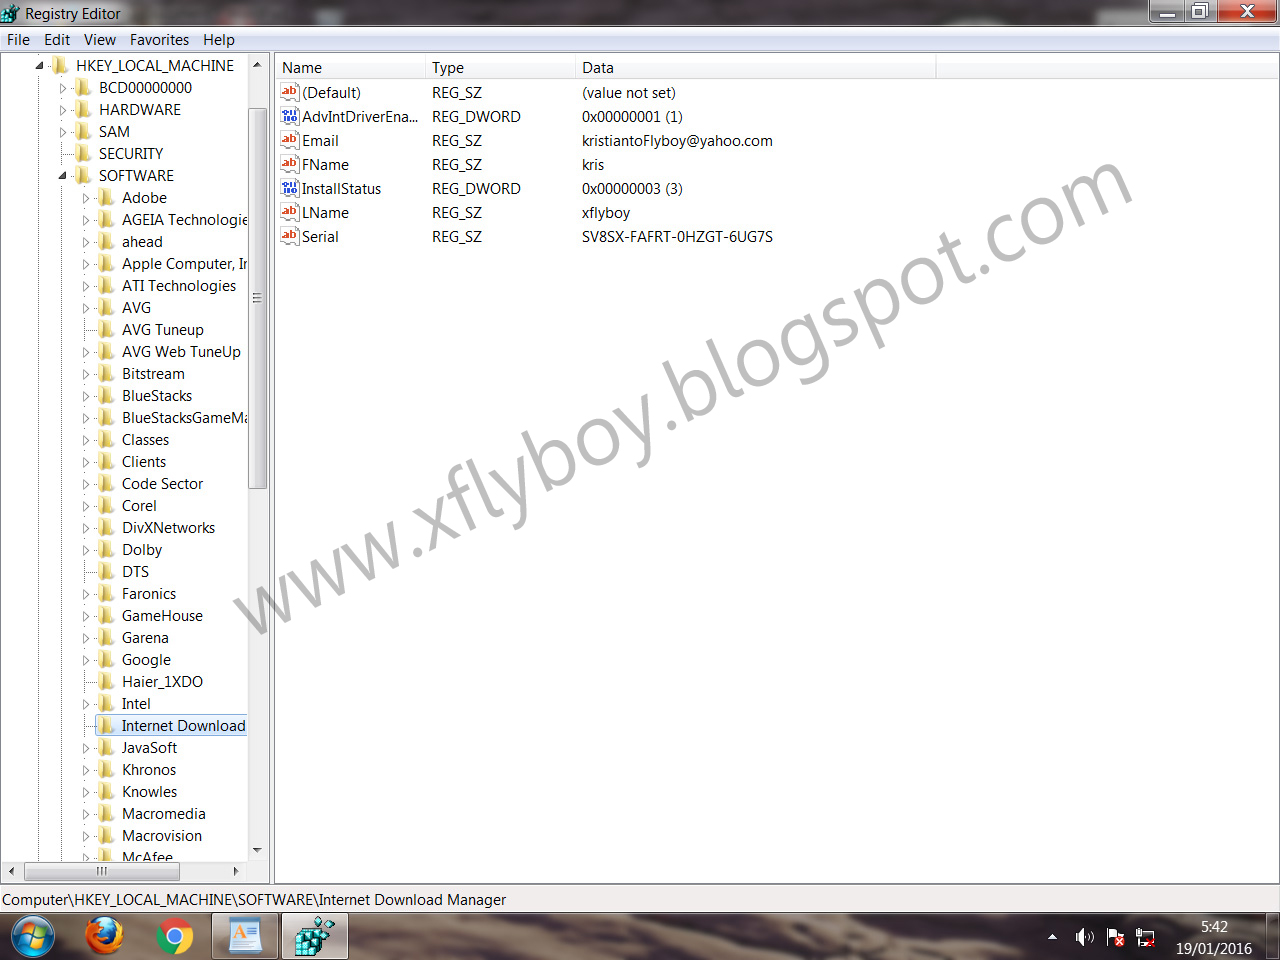Click the volume icon in system tray
This screenshot has height=960, width=1280.
(x=1085, y=937)
